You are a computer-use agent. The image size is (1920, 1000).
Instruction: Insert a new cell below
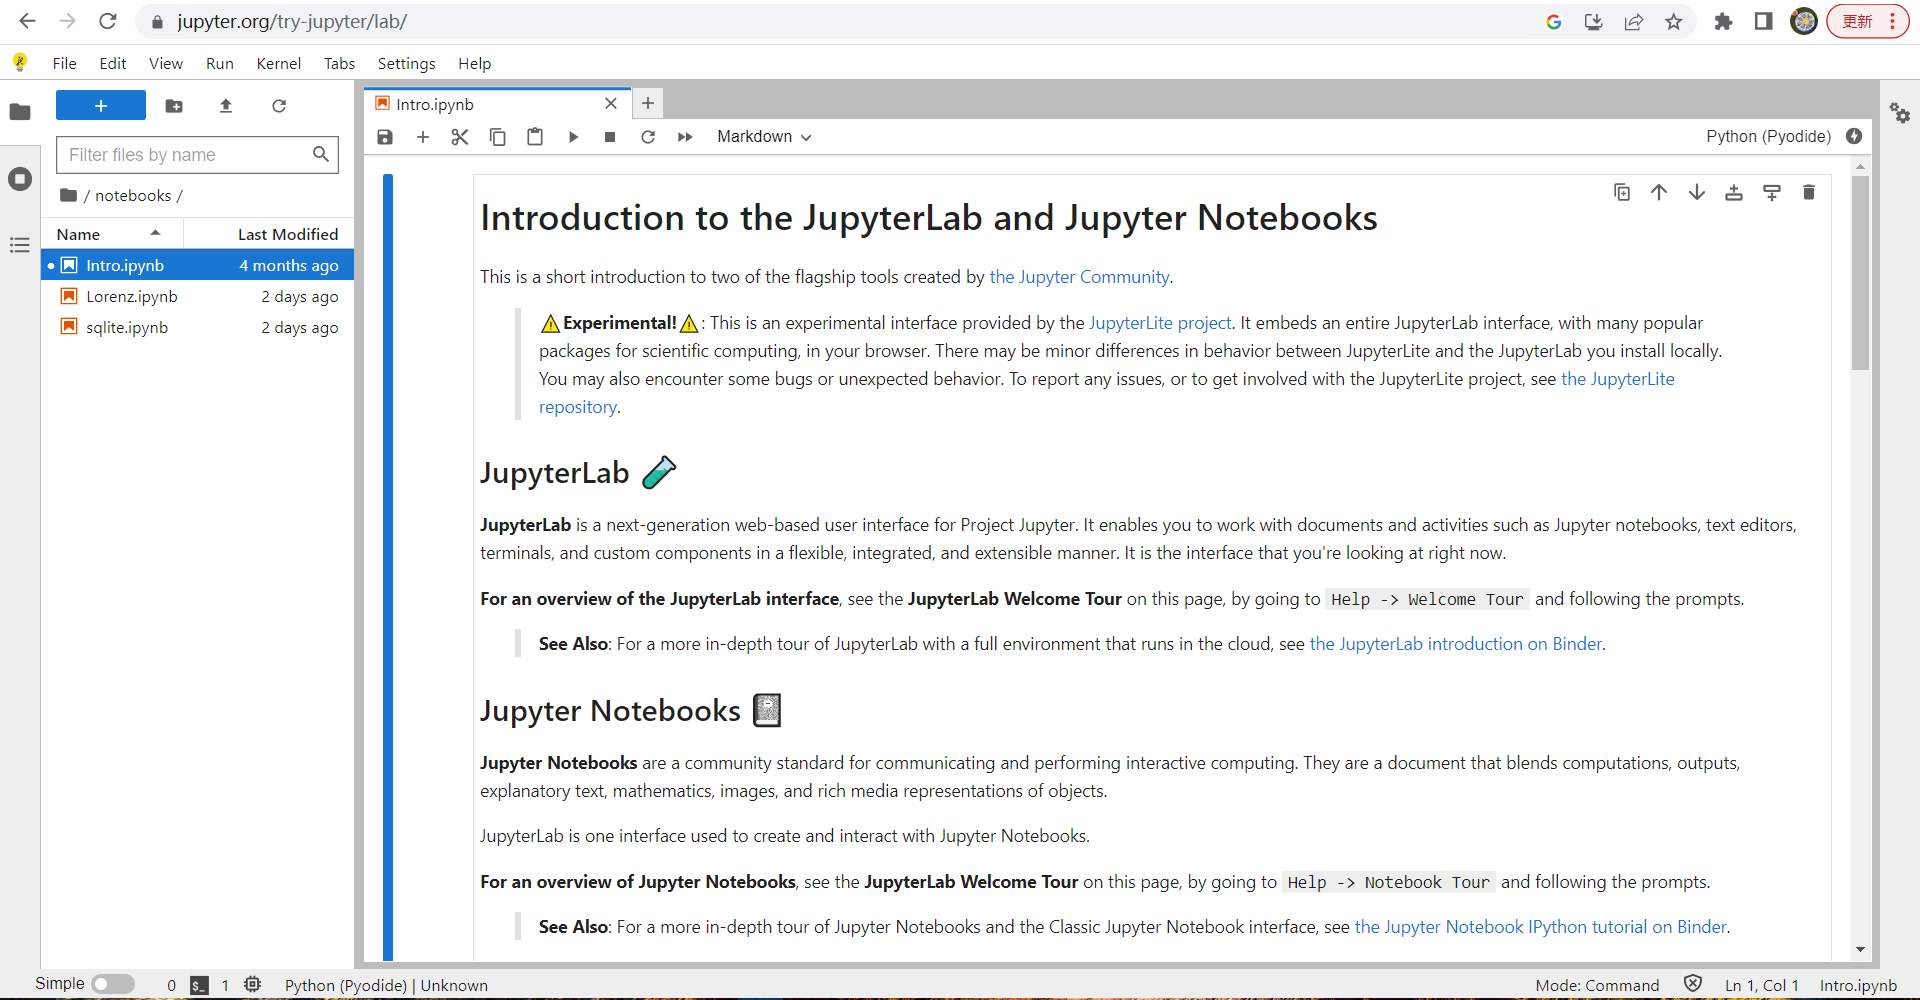[422, 137]
